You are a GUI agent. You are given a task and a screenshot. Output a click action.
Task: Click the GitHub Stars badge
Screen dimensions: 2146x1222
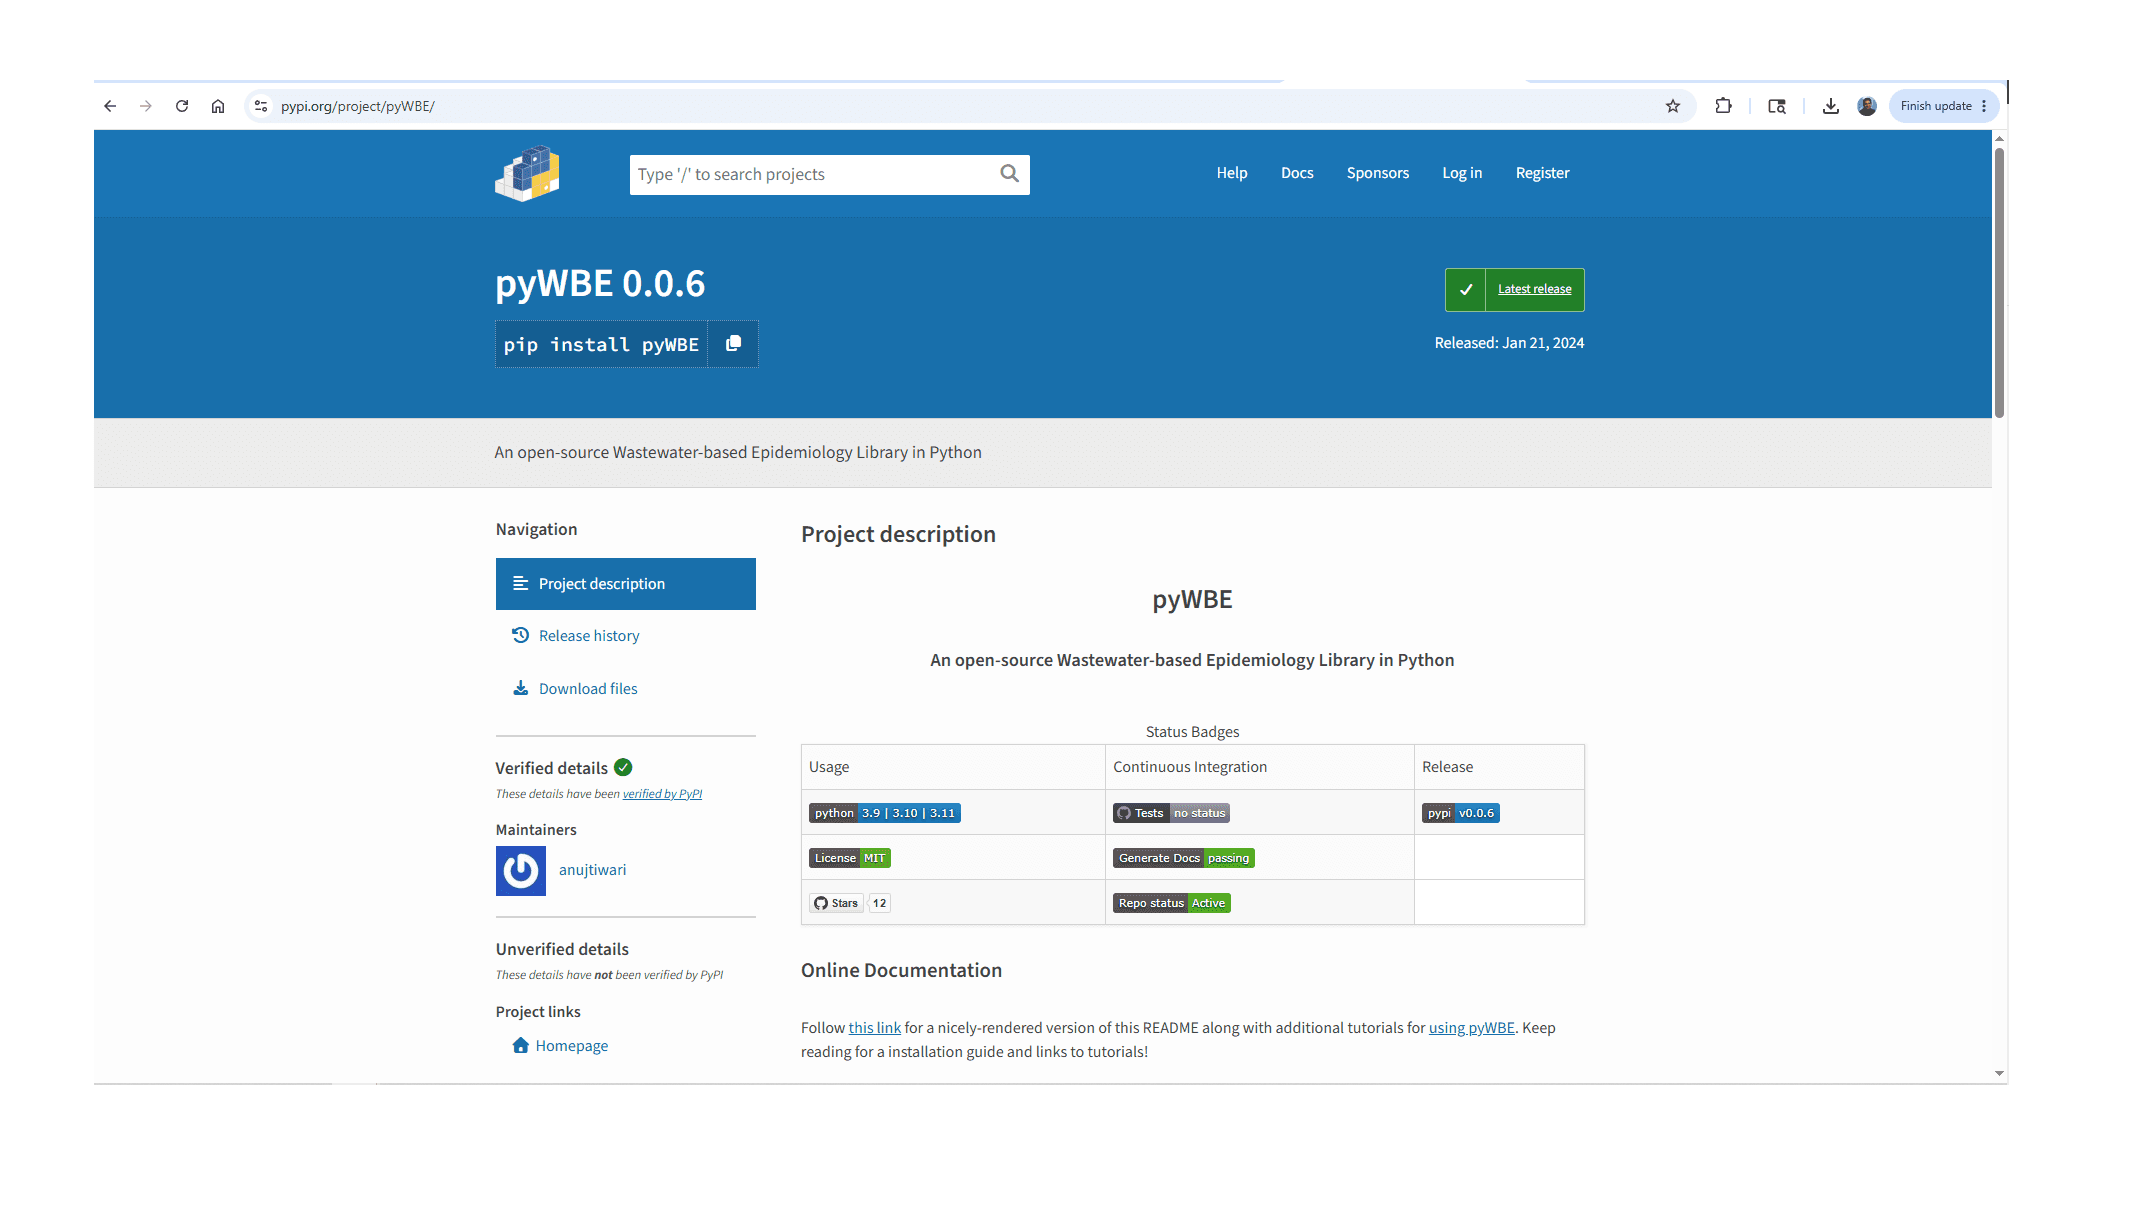tap(837, 903)
